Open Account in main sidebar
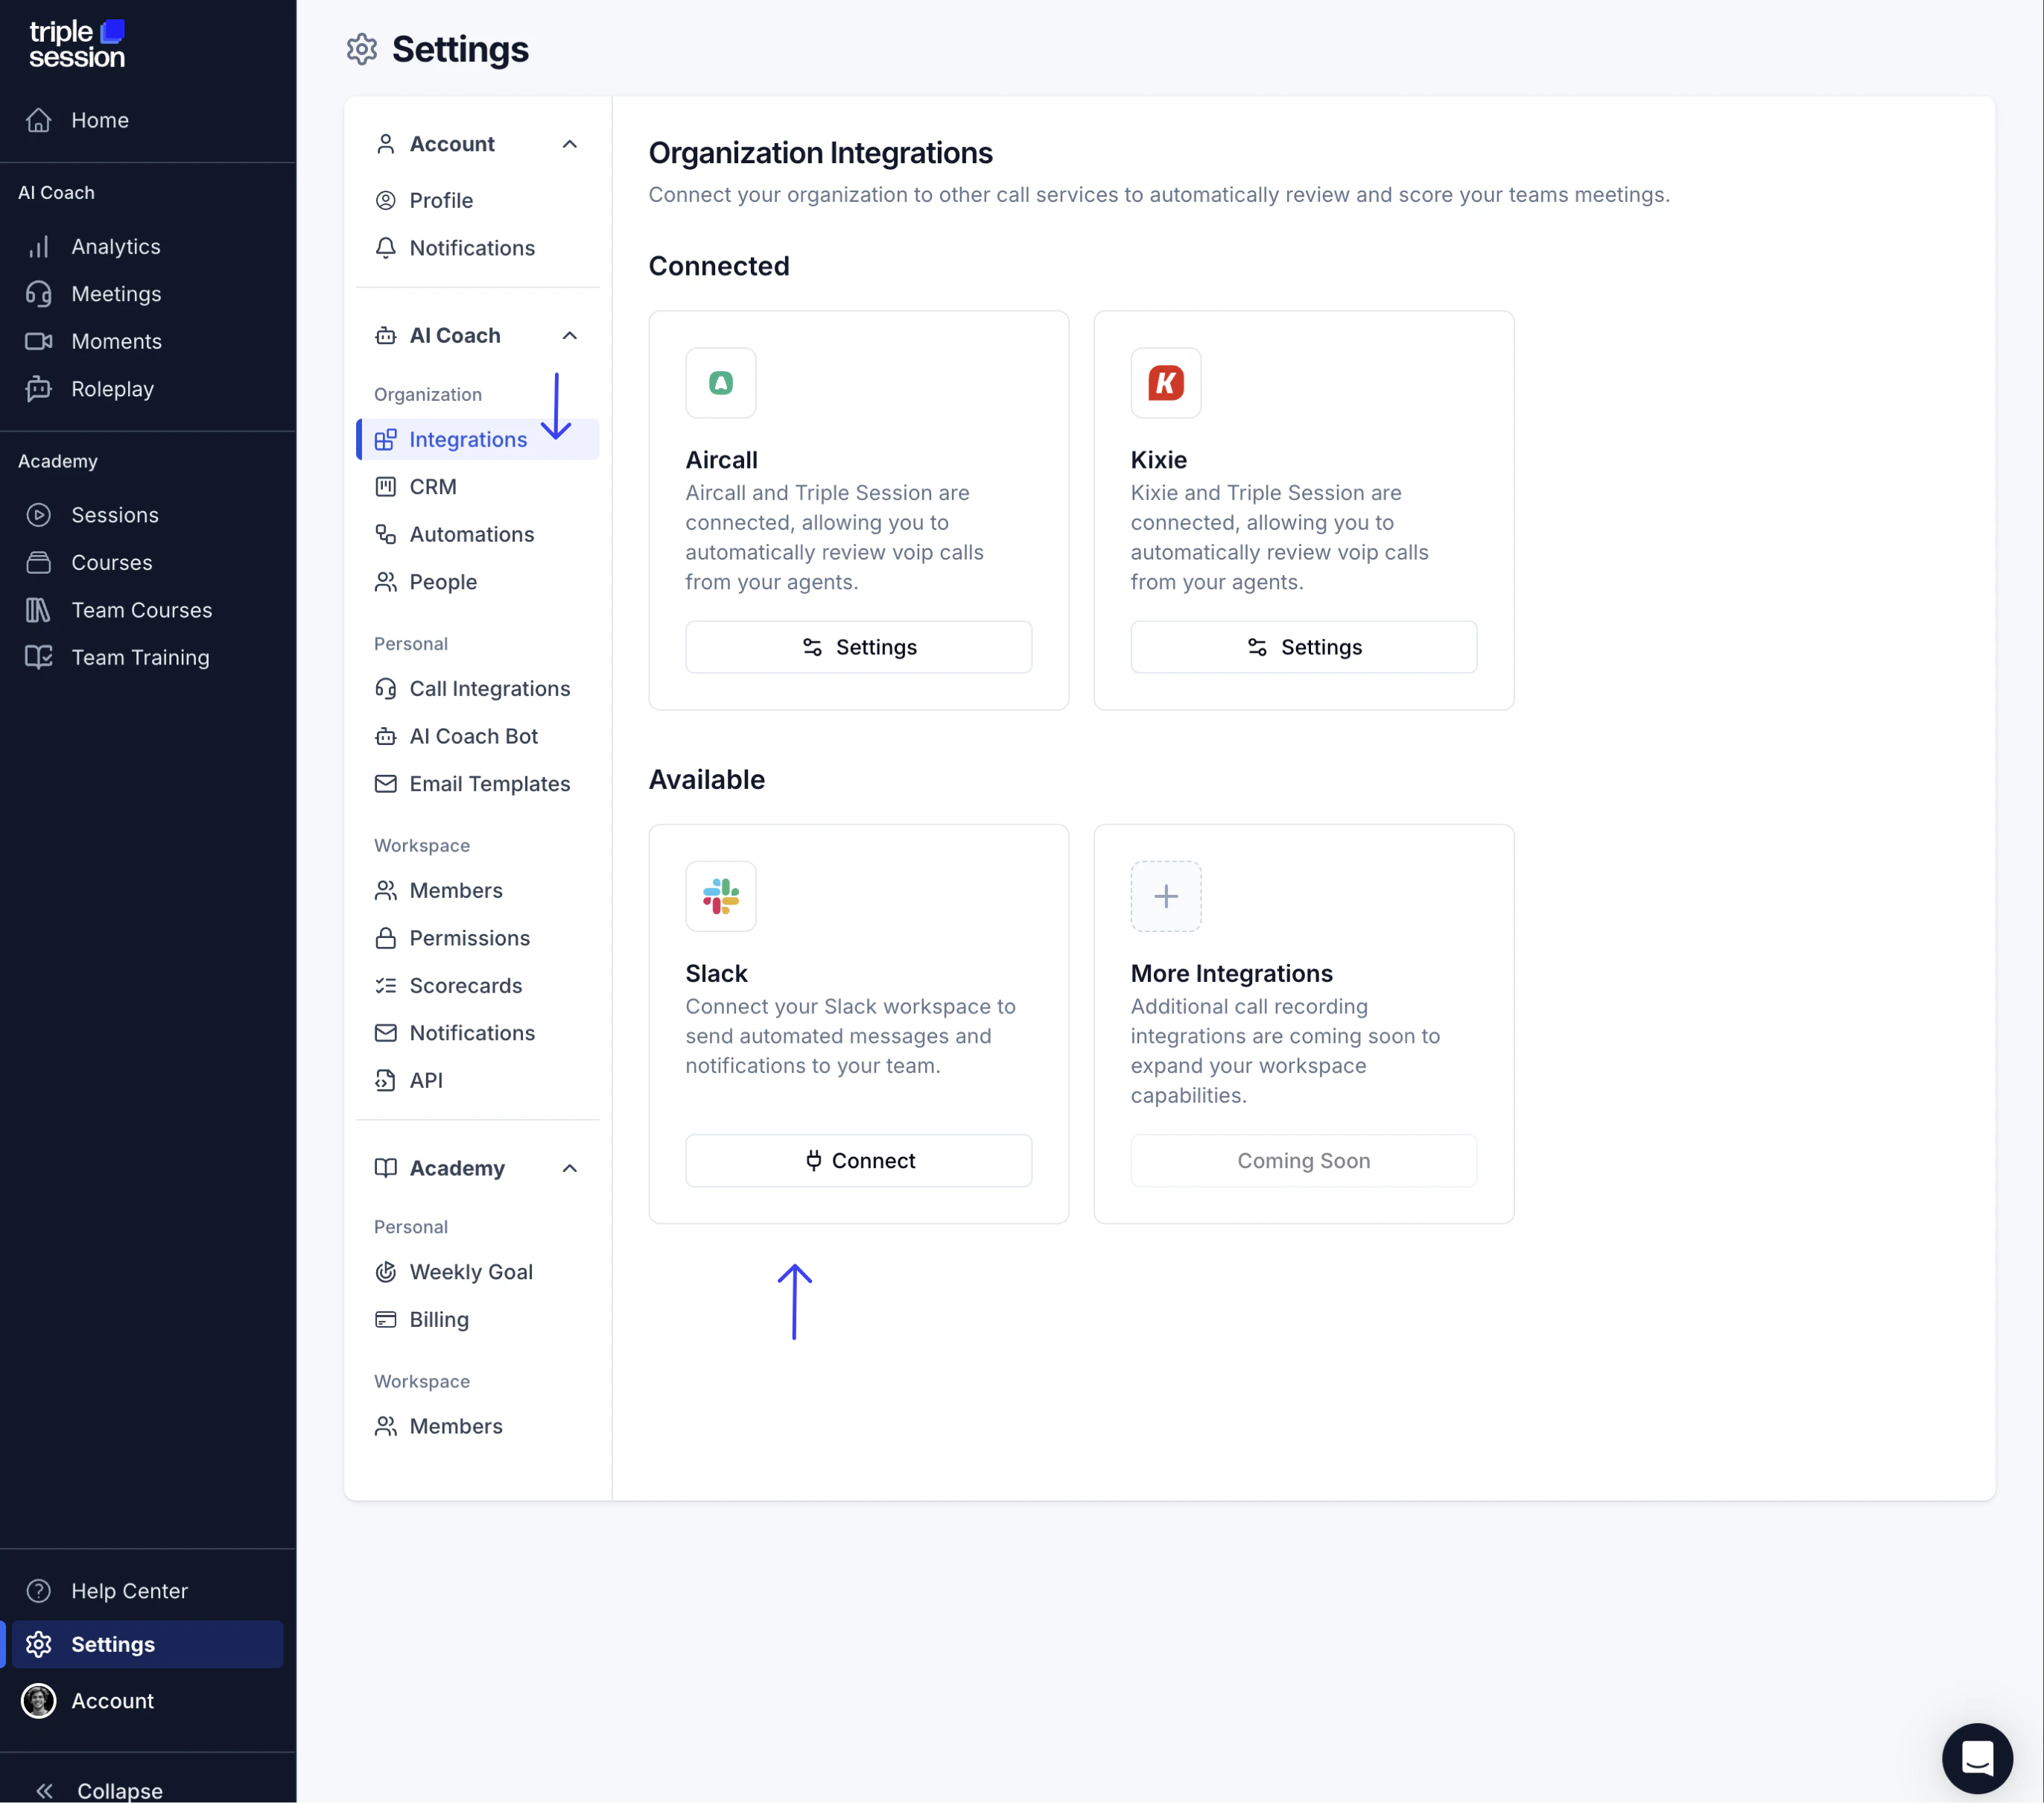2044x1803 pixels. (147, 1701)
